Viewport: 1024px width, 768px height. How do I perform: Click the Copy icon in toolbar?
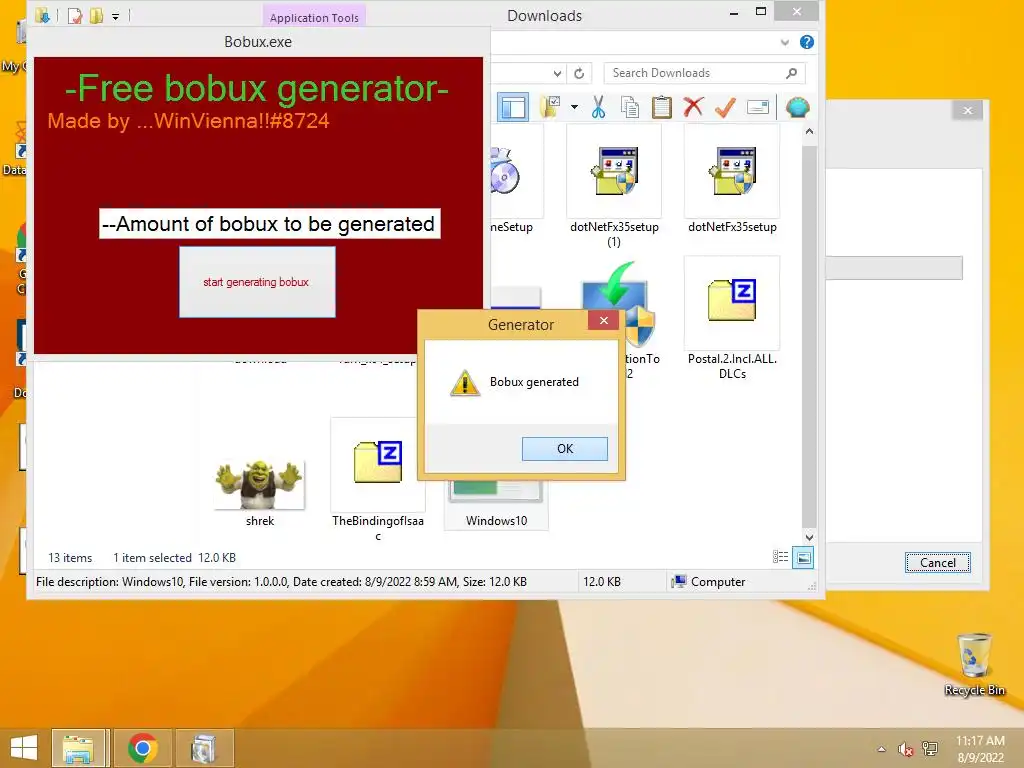[630, 107]
